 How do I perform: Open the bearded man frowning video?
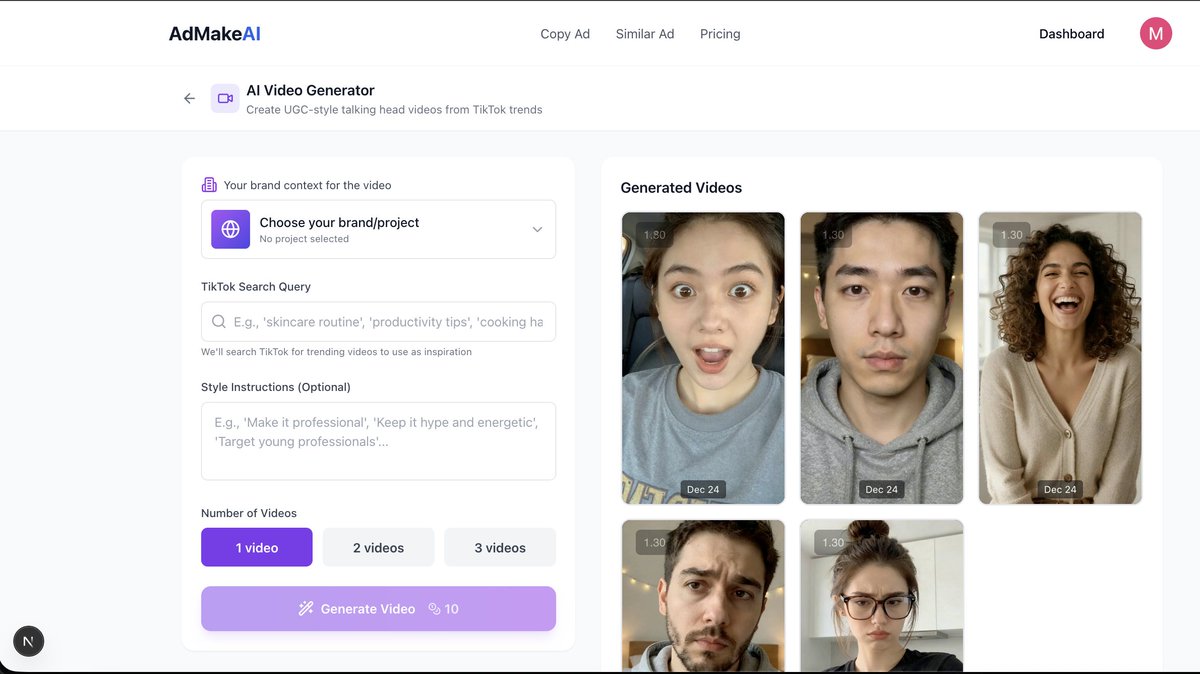point(703,595)
